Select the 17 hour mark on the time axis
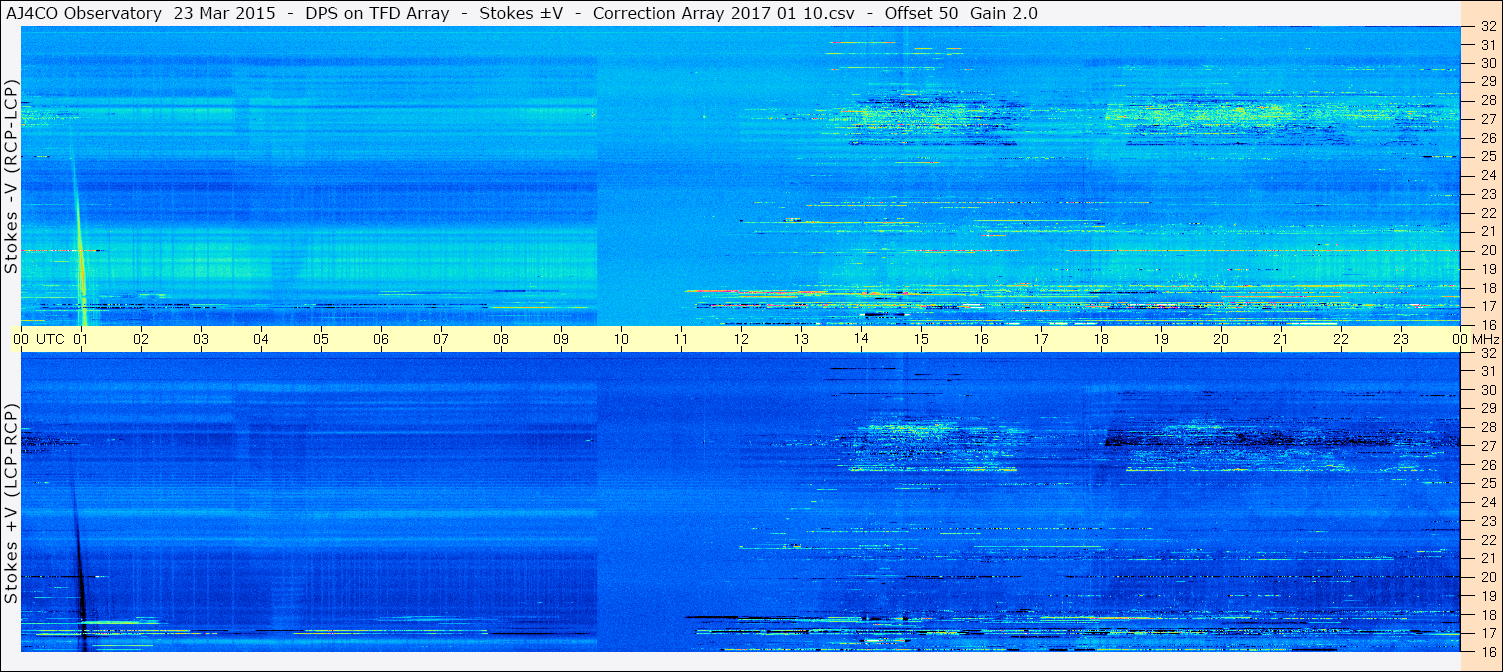The image size is (1503, 672). point(1041,339)
